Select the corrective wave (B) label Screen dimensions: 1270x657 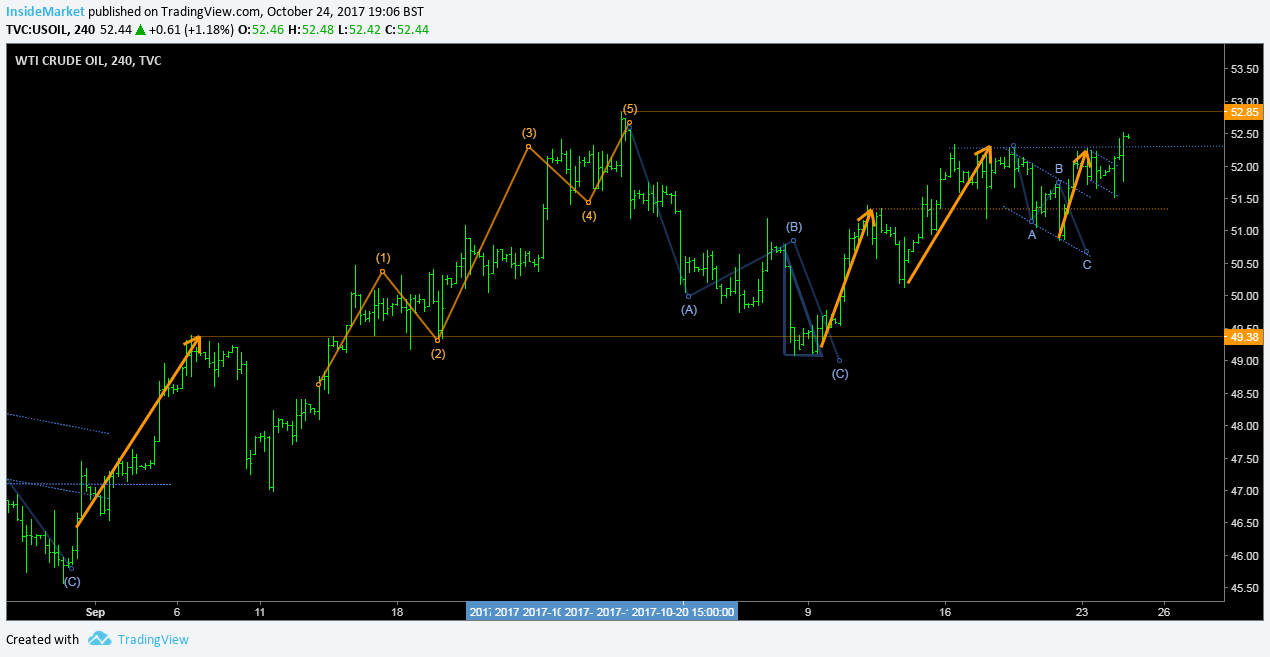tap(793, 227)
